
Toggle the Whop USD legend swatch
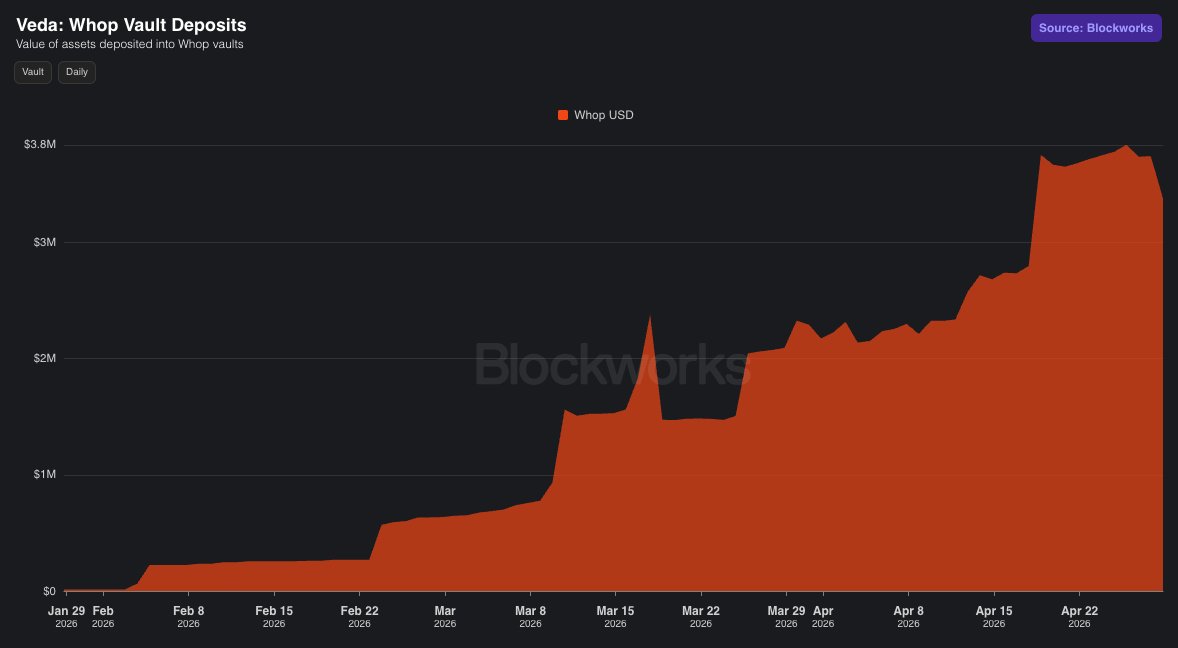click(563, 115)
